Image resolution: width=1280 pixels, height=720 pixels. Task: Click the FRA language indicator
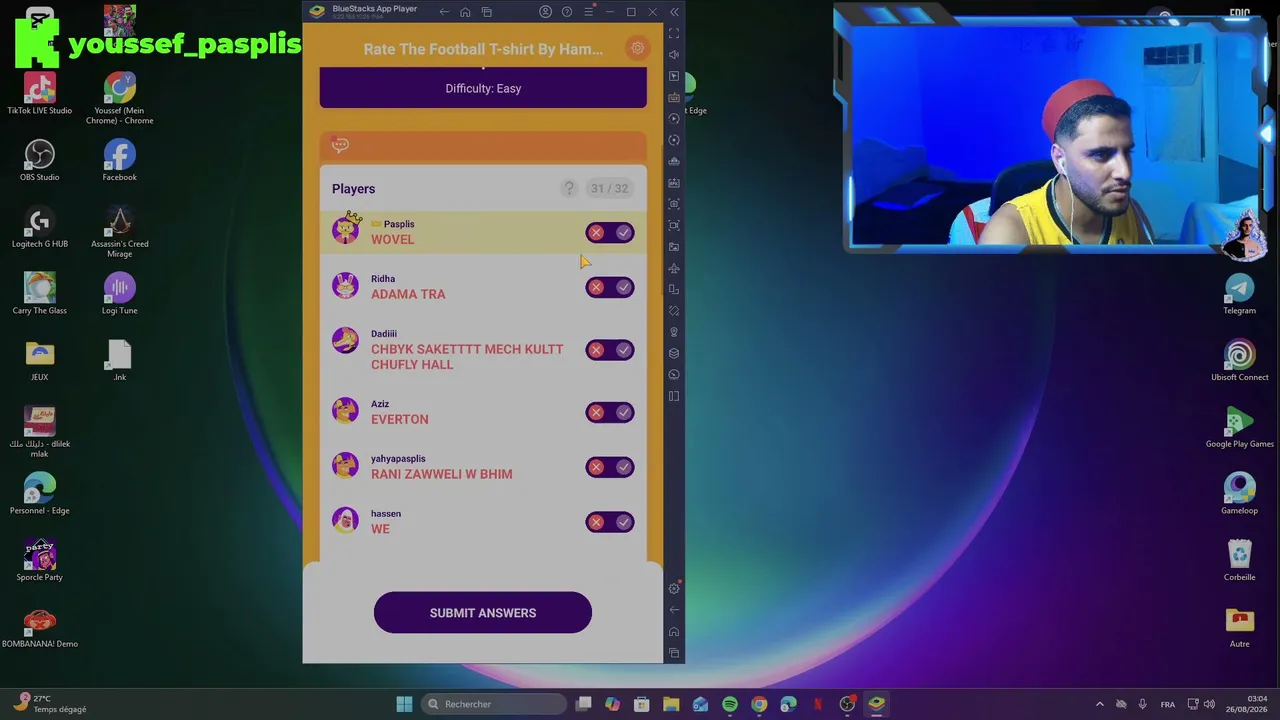(x=1167, y=704)
